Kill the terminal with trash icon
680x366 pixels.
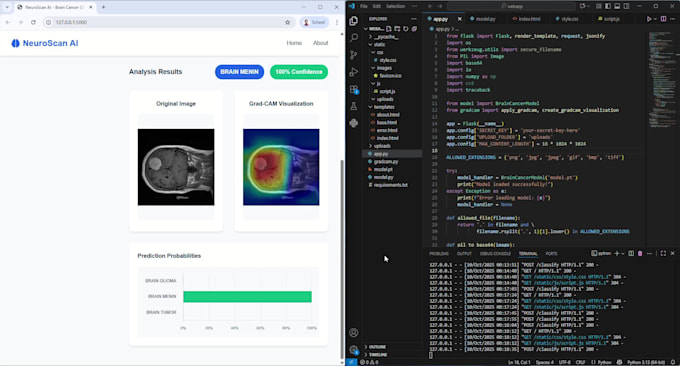click(x=640, y=253)
